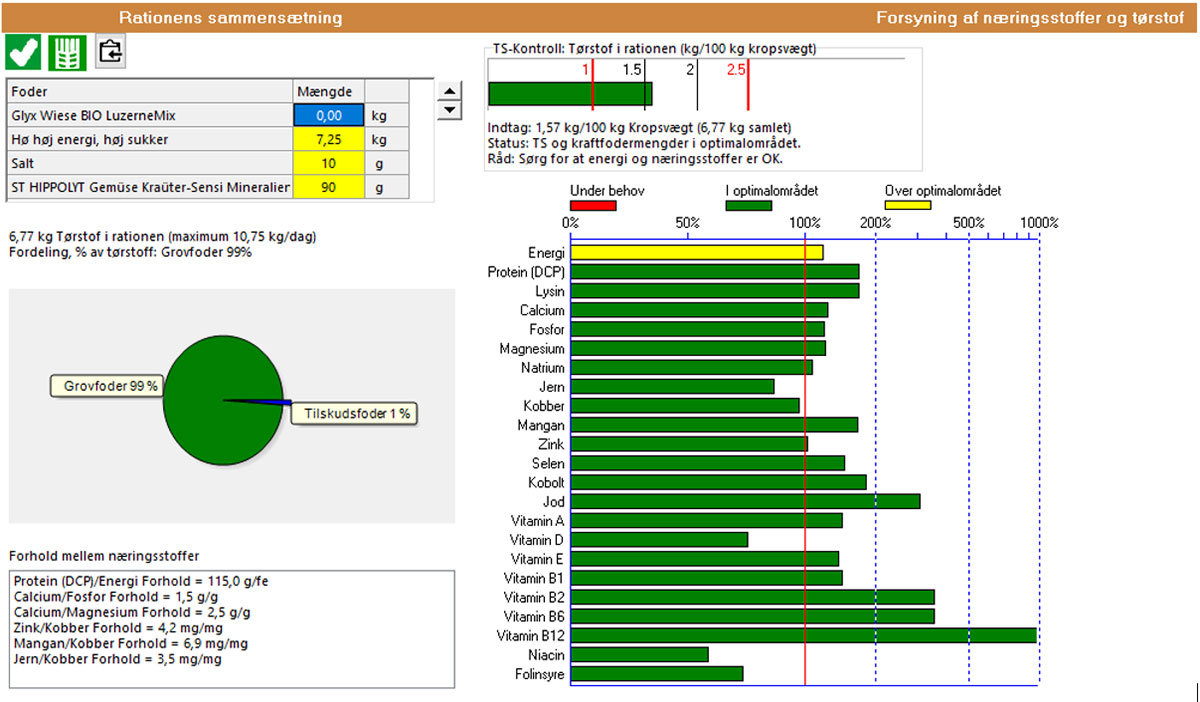Viewport: 1200px width, 702px height.
Task: Click the green checkmark icon
Action: click(x=23, y=52)
